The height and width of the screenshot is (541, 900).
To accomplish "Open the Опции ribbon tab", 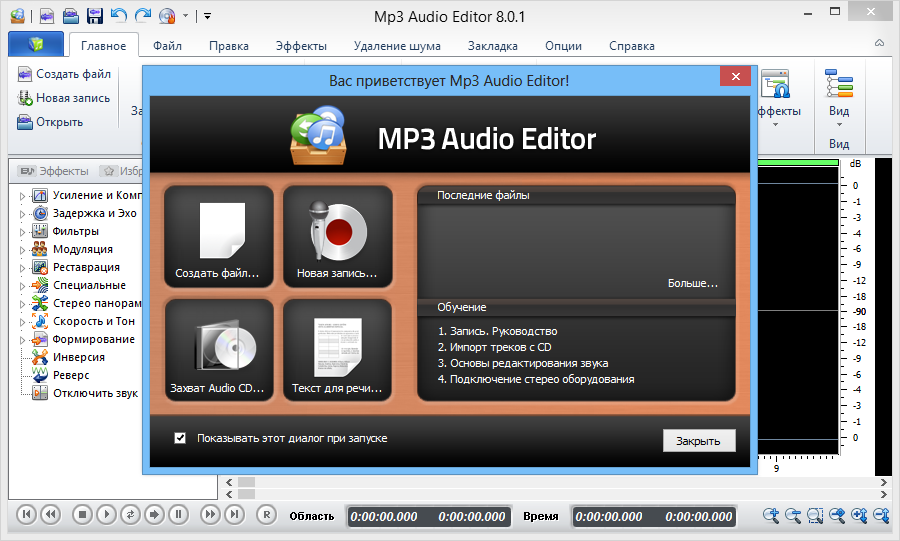I will pos(563,46).
